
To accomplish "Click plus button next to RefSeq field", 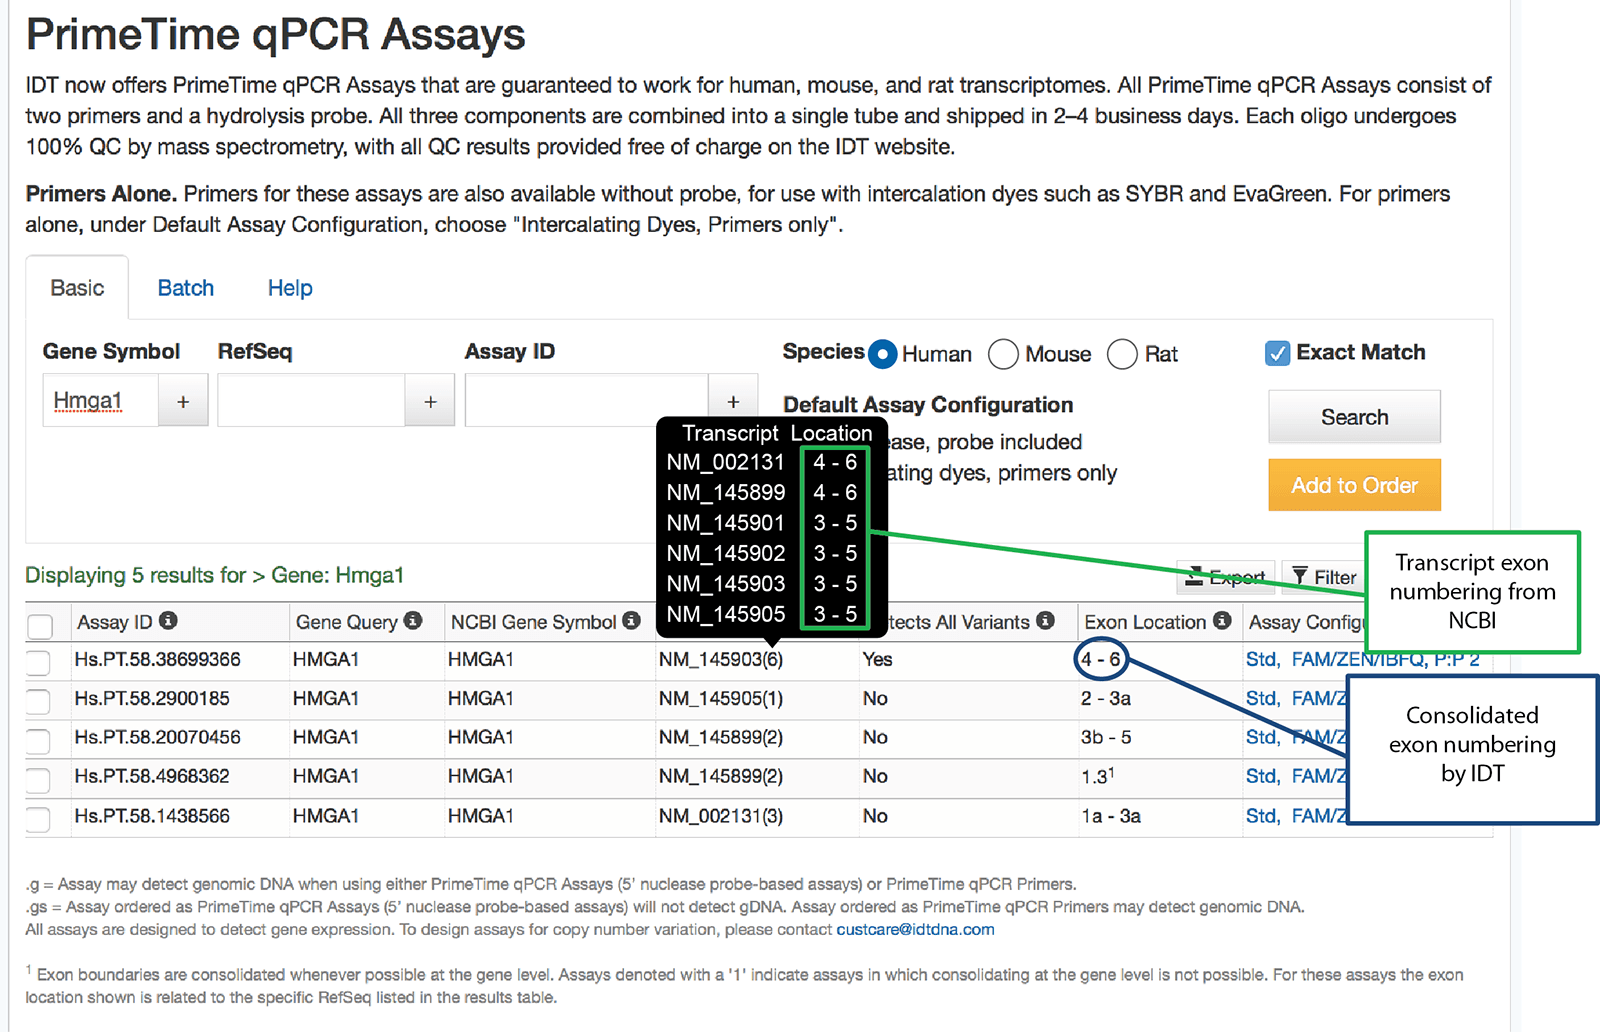I will tap(430, 401).
